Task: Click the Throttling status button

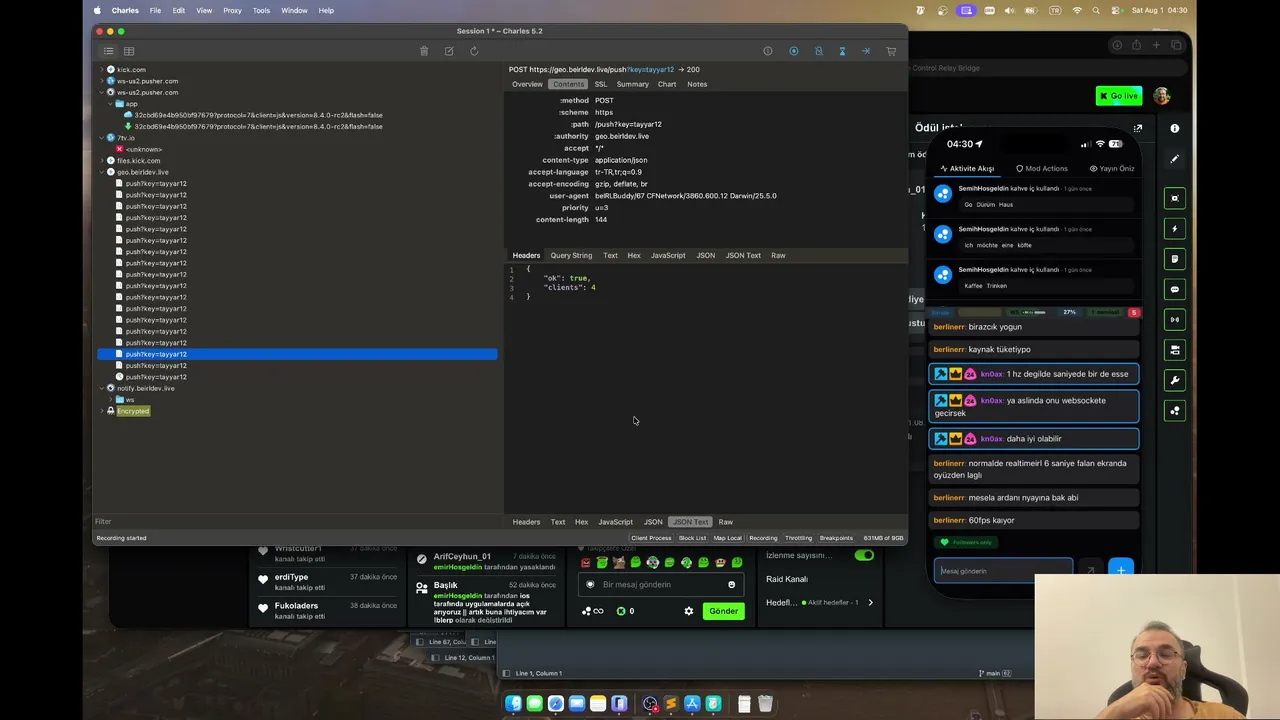Action: (x=798, y=538)
